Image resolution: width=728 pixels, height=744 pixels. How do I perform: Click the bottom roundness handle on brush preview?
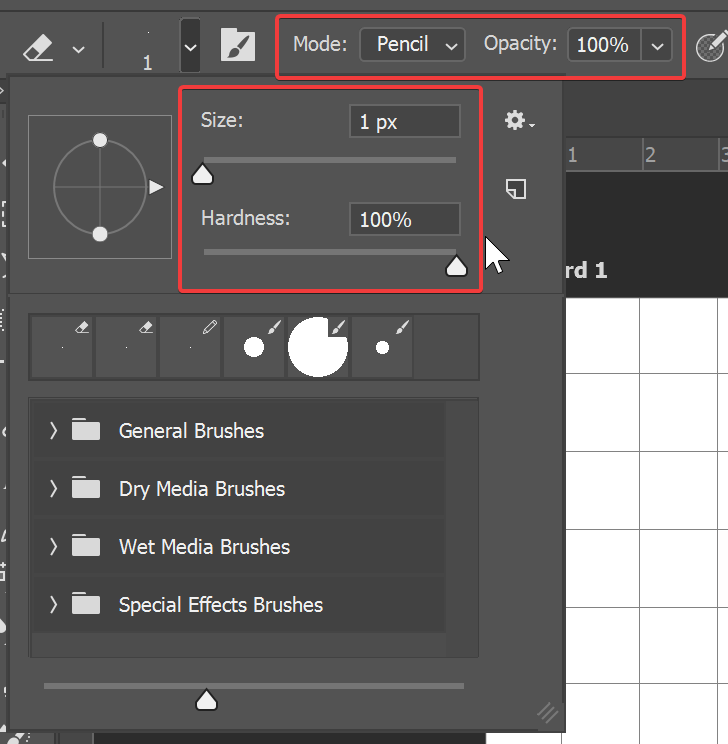point(100,234)
